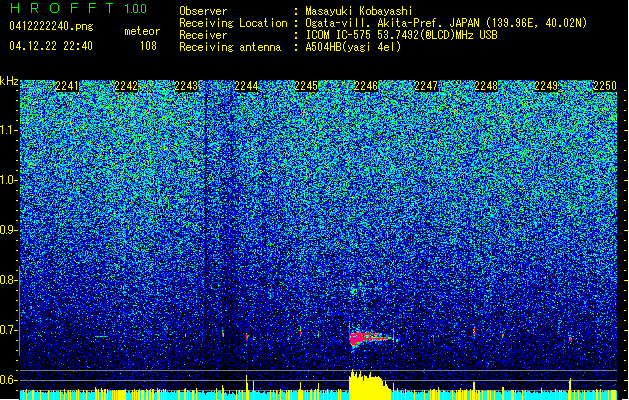This screenshot has height=400, width=629.
Task: Click the 0.8 kHz axis label
Action: click(8, 280)
